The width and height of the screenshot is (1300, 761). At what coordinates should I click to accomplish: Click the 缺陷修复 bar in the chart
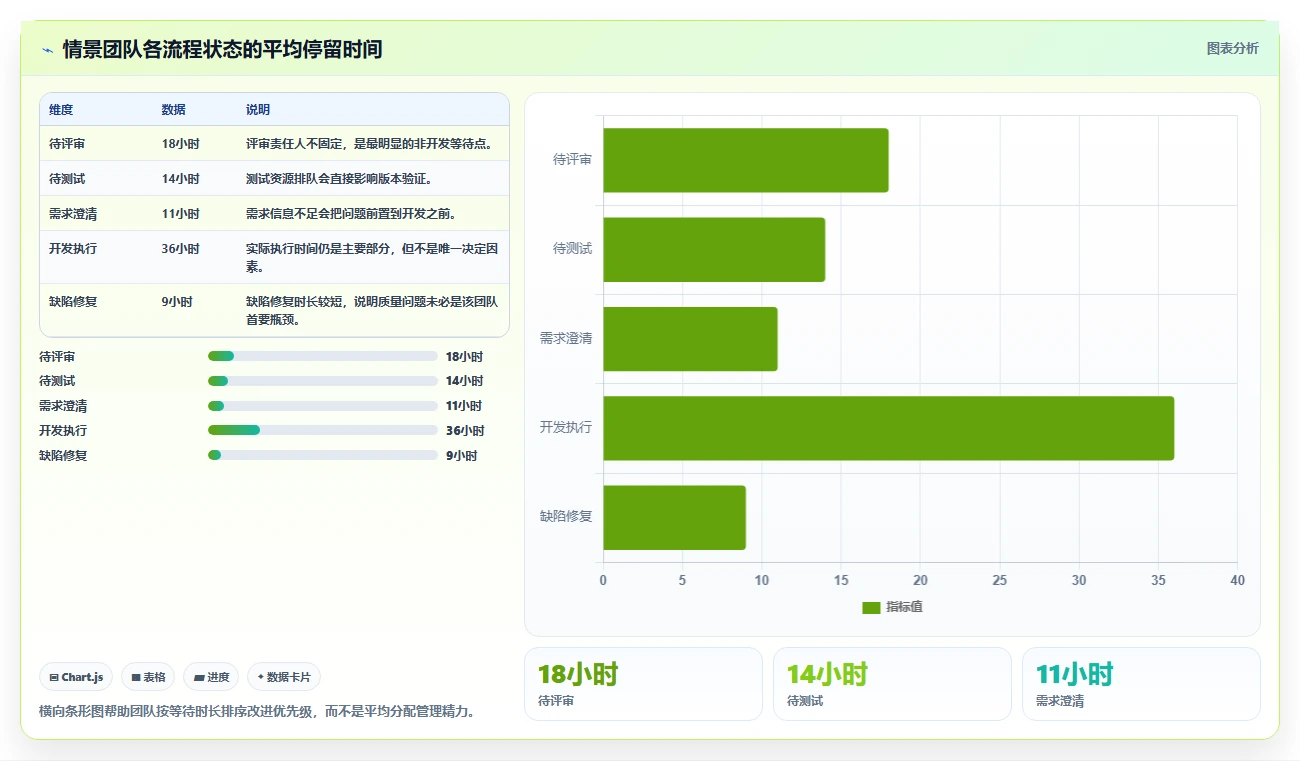[x=674, y=517]
